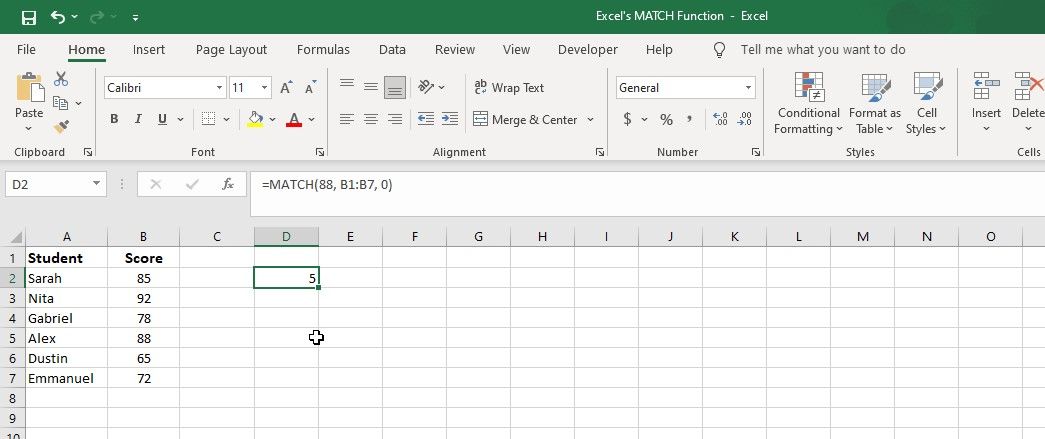
Task: Open the font size 11 dropdown
Action: point(265,88)
